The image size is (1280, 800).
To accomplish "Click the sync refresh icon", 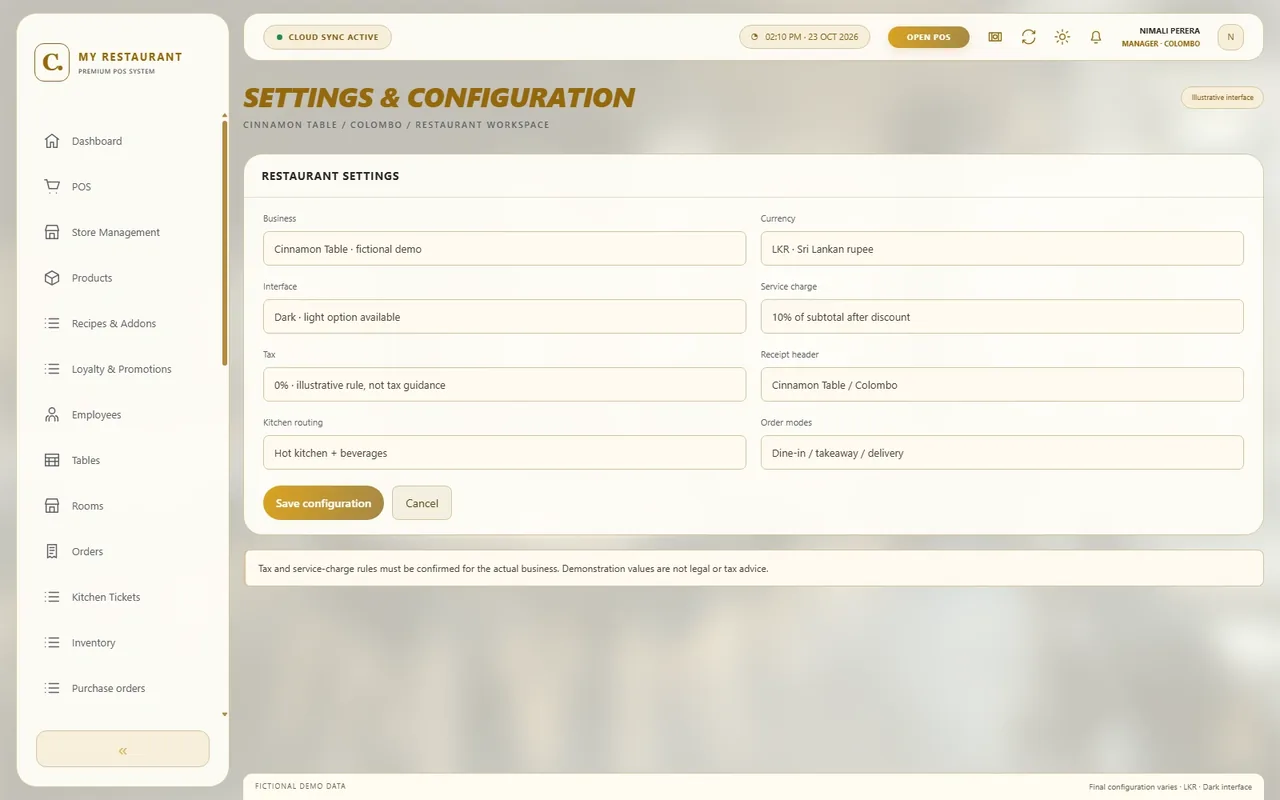I will pos(1028,37).
